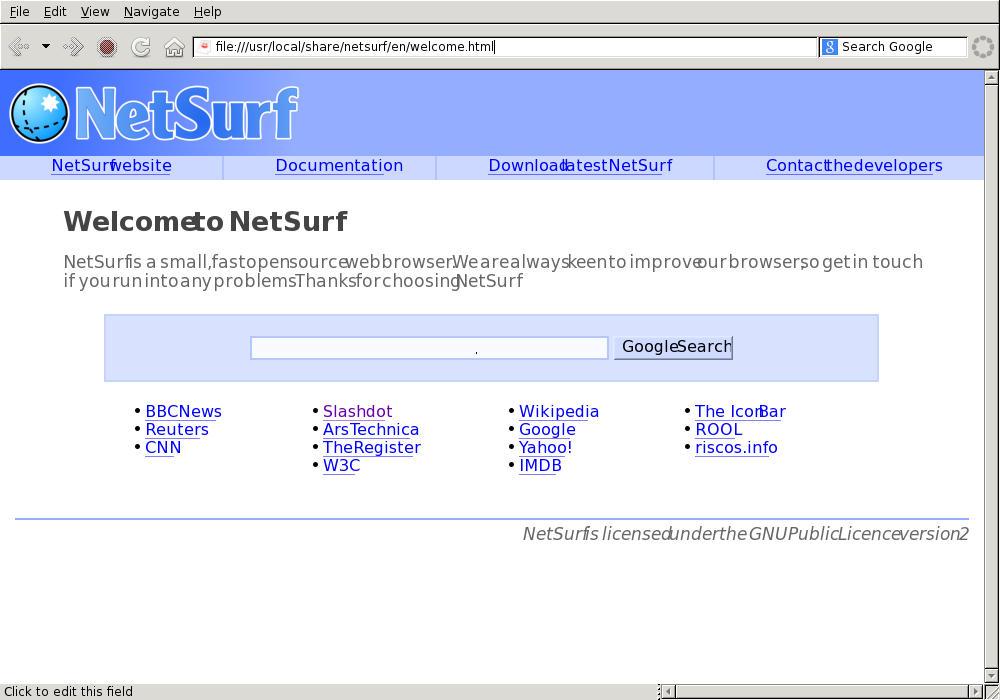
Task: Click the vertical scrollbar down arrow
Action: coord(992,675)
